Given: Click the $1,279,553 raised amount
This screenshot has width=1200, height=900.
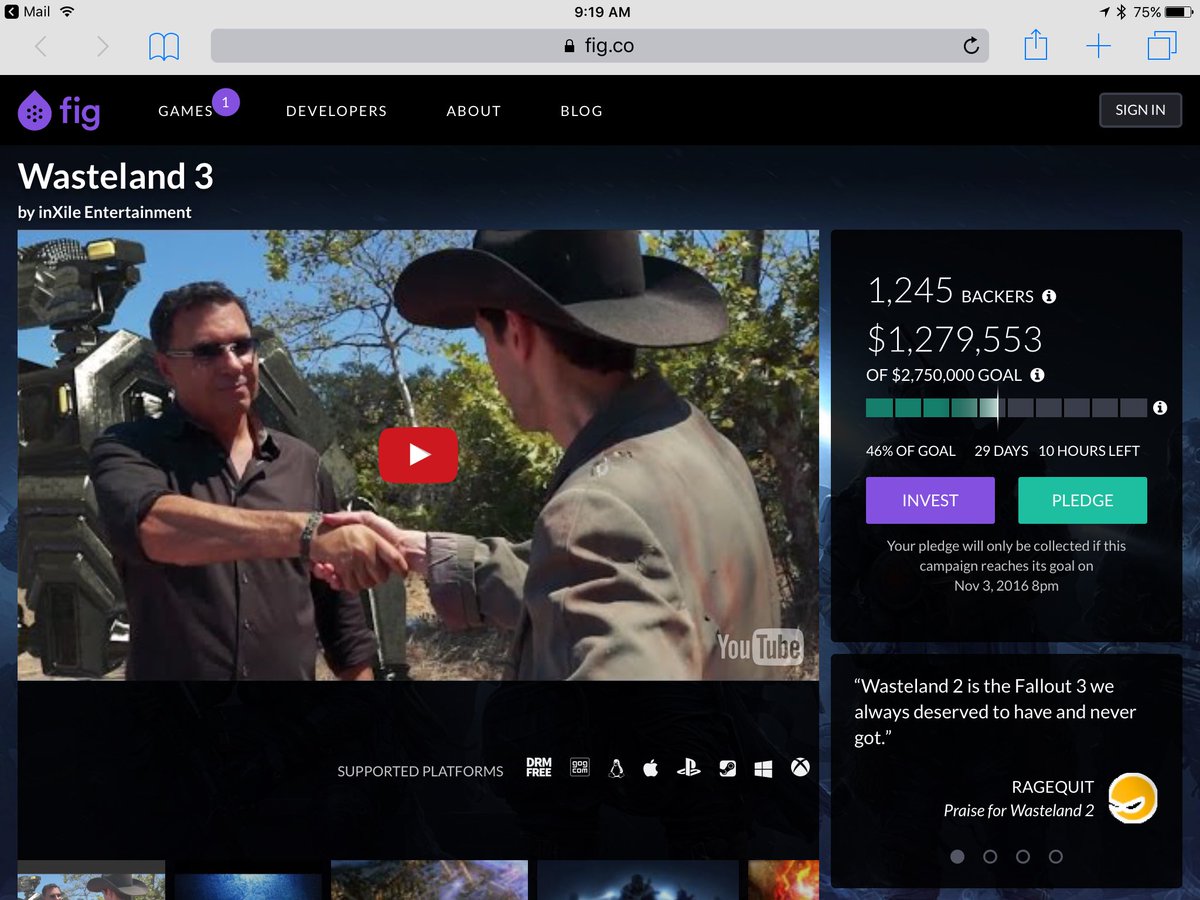Looking at the screenshot, I should click(x=954, y=340).
